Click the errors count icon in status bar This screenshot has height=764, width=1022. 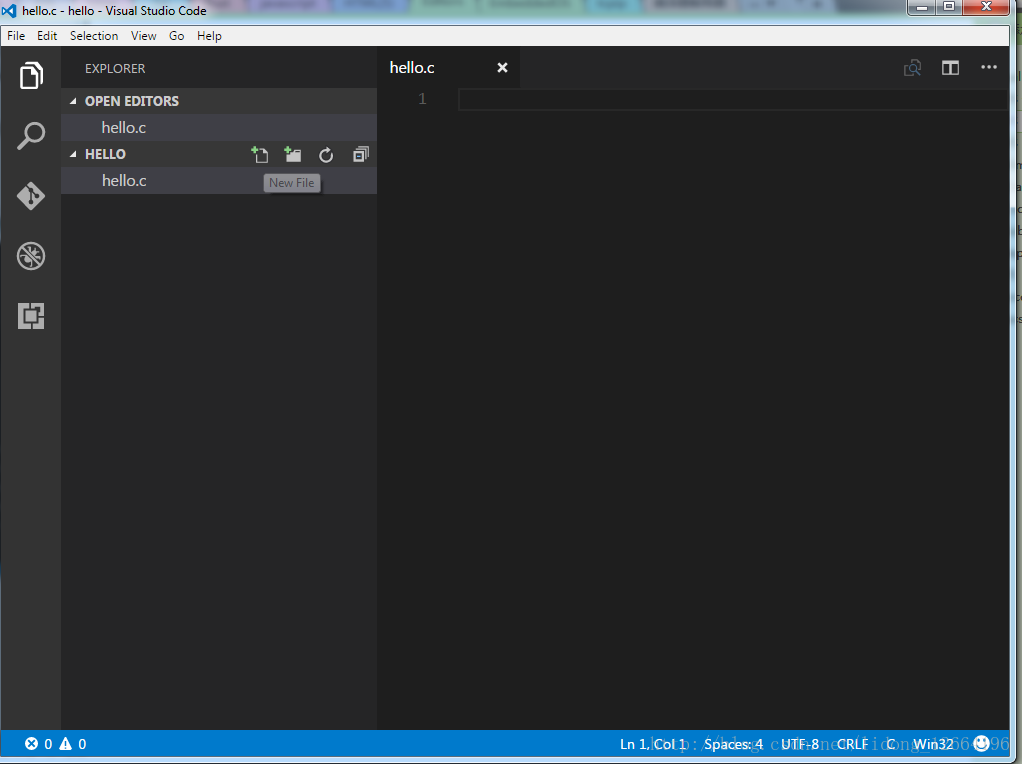[31, 744]
